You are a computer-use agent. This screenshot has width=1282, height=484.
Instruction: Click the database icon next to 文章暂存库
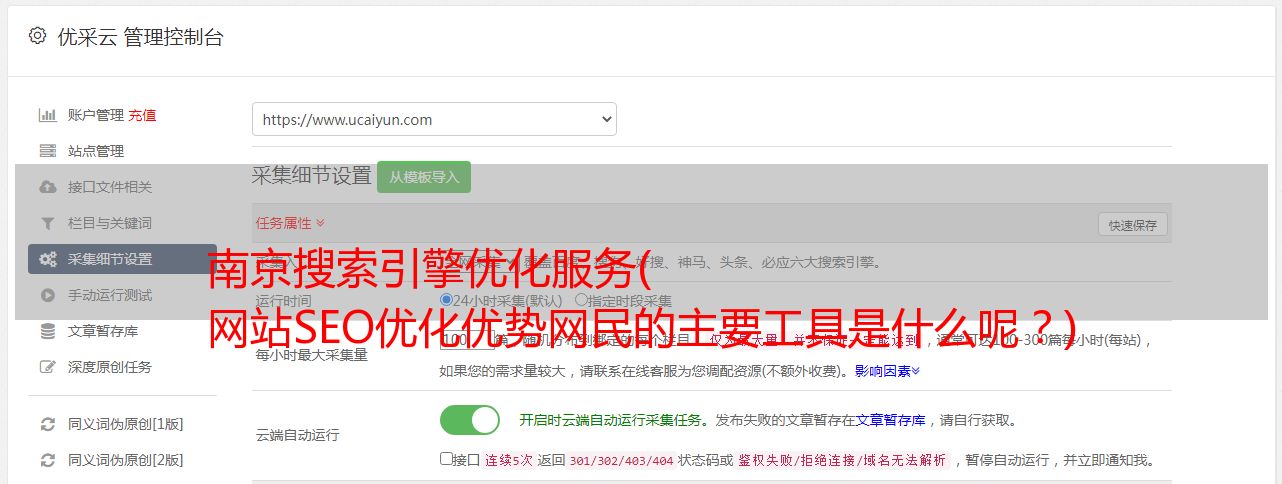[x=47, y=331]
